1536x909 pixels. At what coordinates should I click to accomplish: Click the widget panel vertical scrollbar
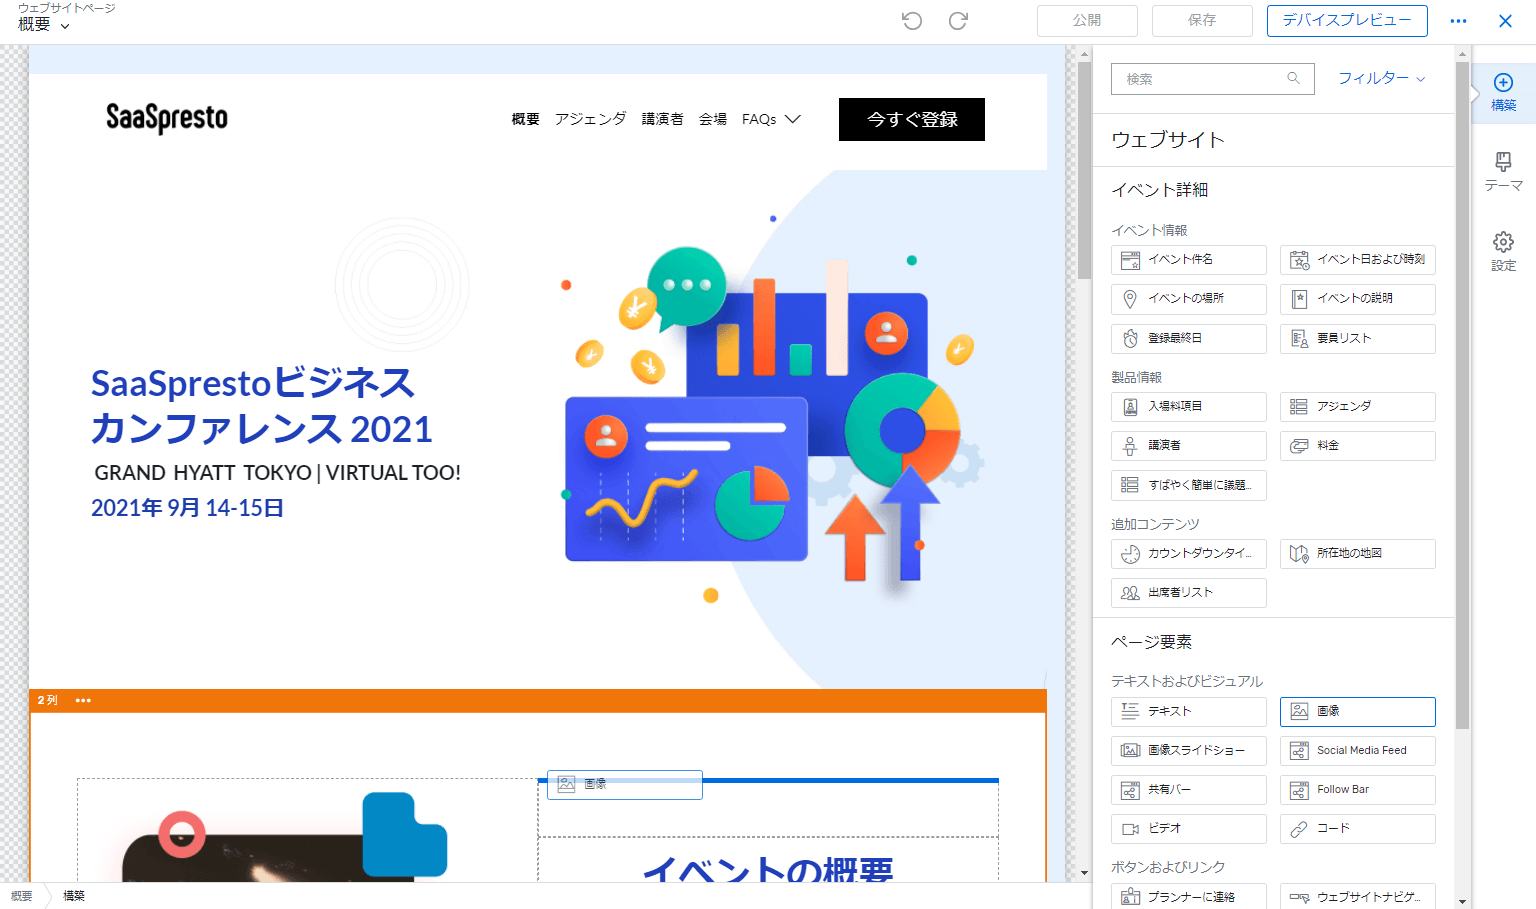click(x=1462, y=395)
